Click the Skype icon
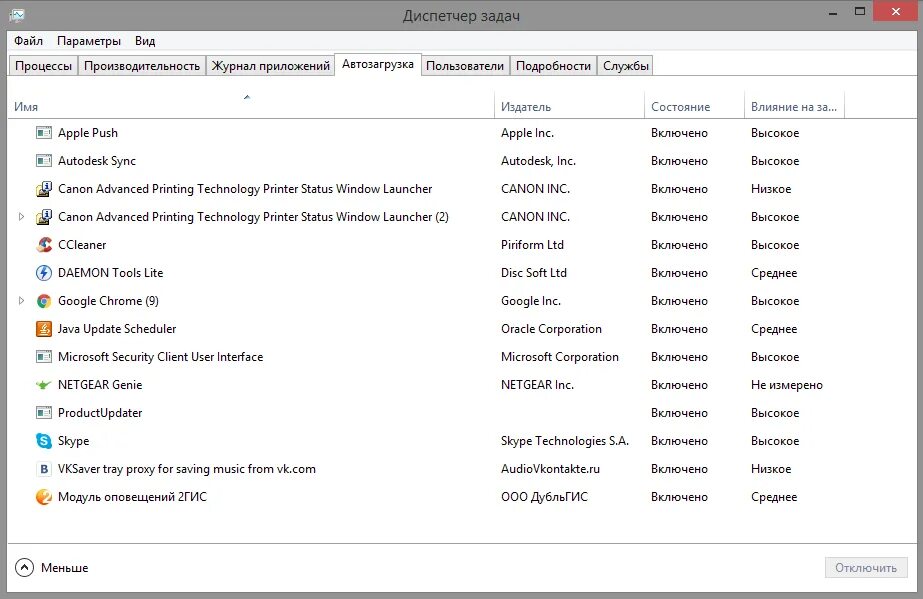The image size is (923, 599). (44, 441)
